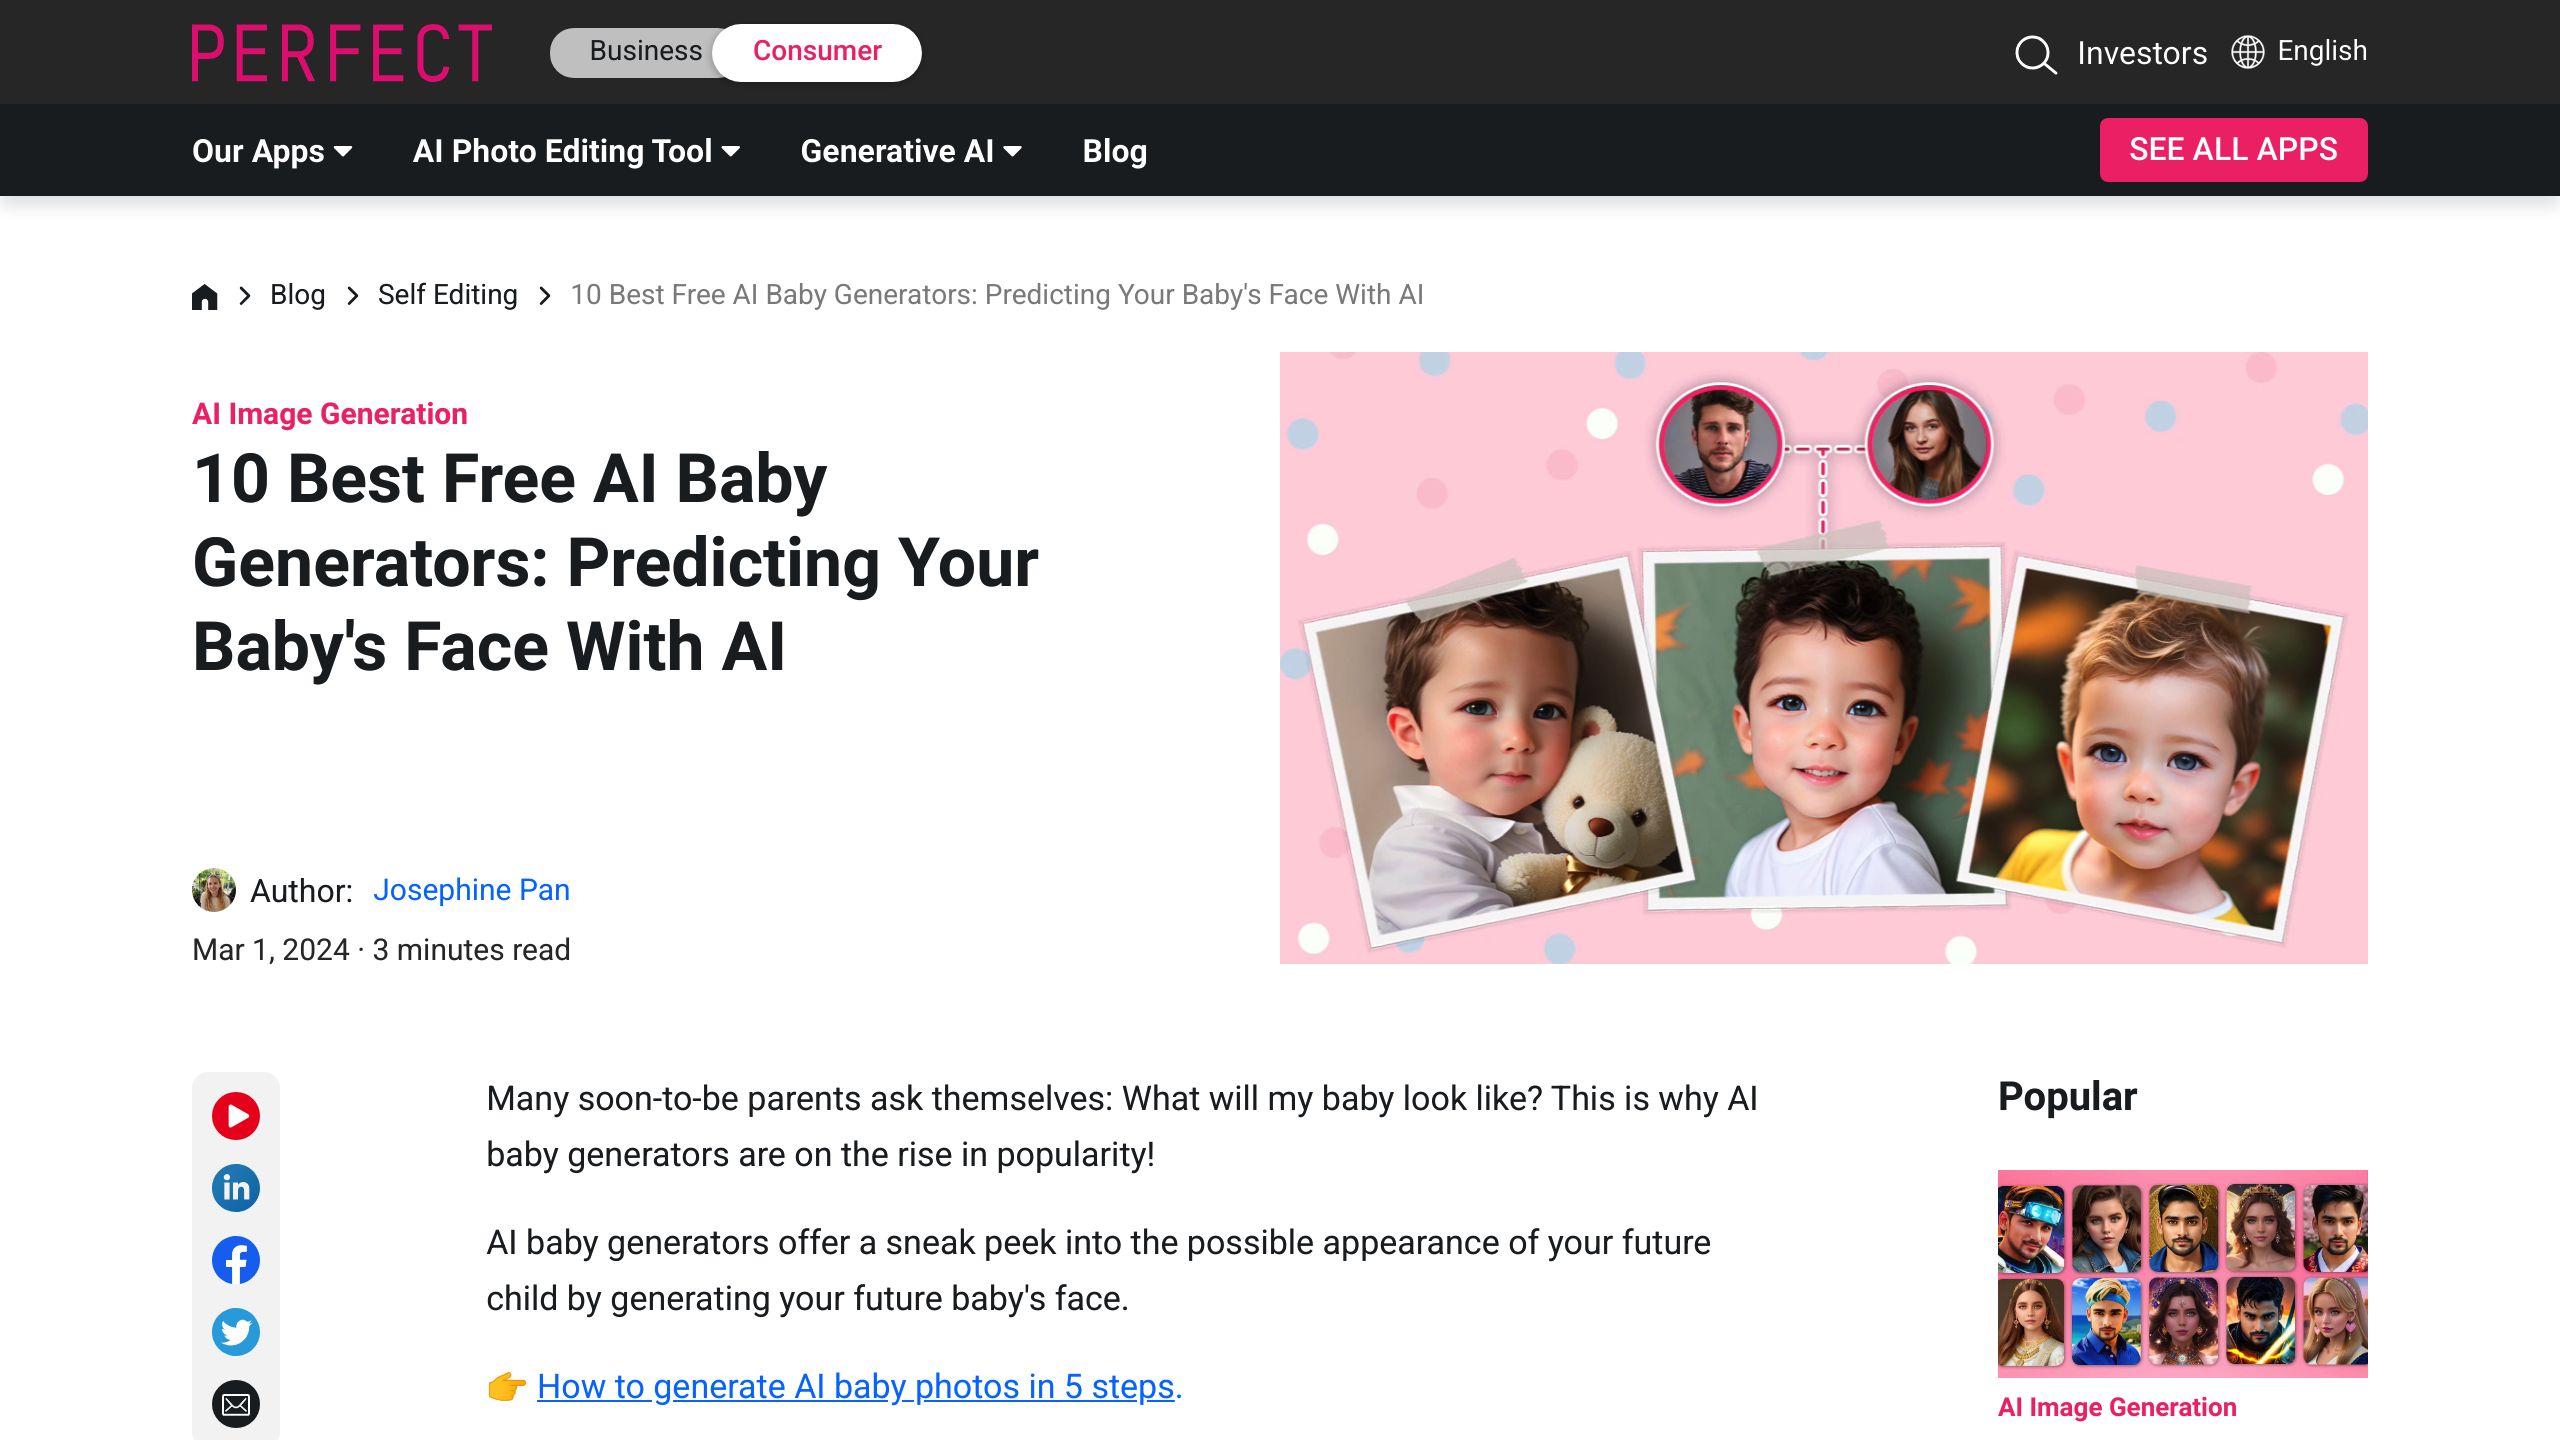This screenshot has width=2560, height=1440.
Task: Share the article via the YouTube icon
Action: pos(236,1116)
